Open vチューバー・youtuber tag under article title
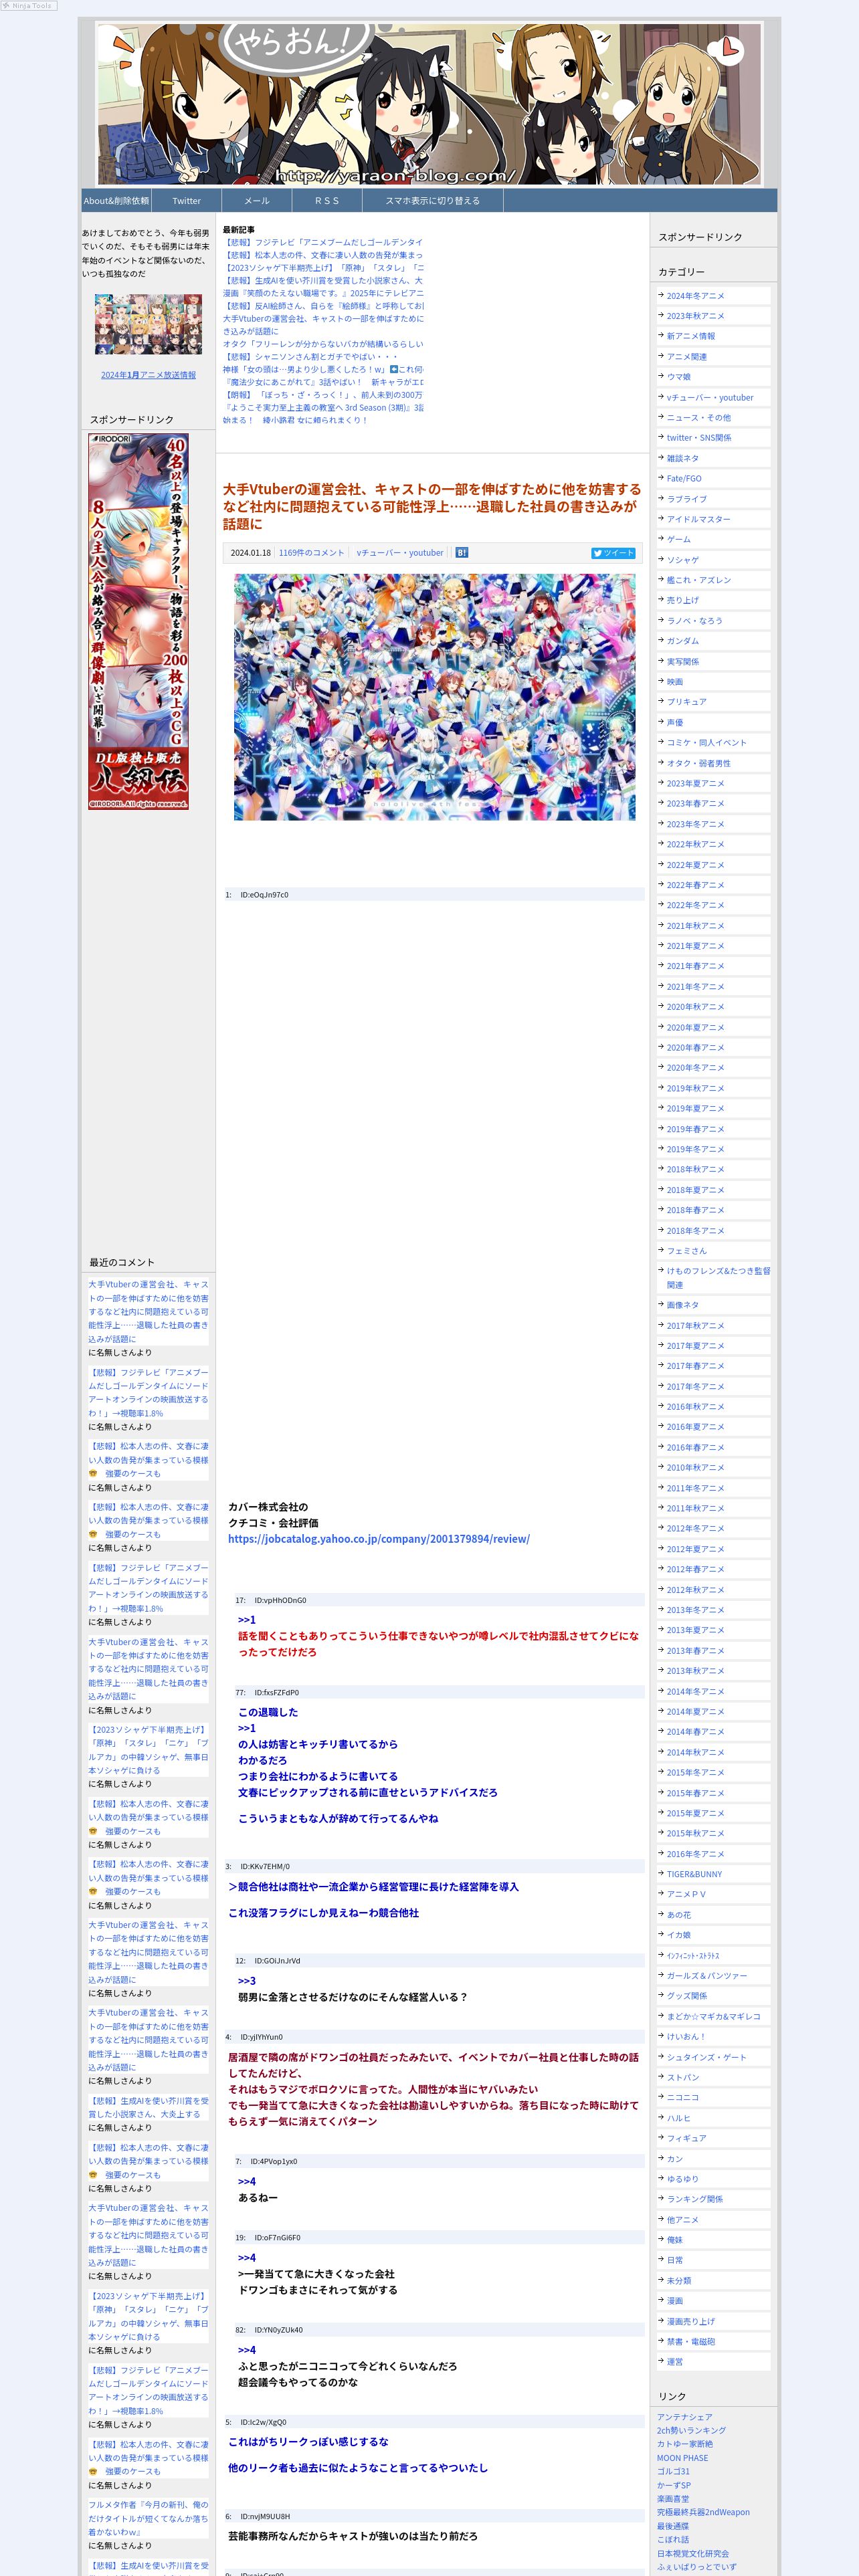The height and width of the screenshot is (2576, 859). tap(400, 552)
